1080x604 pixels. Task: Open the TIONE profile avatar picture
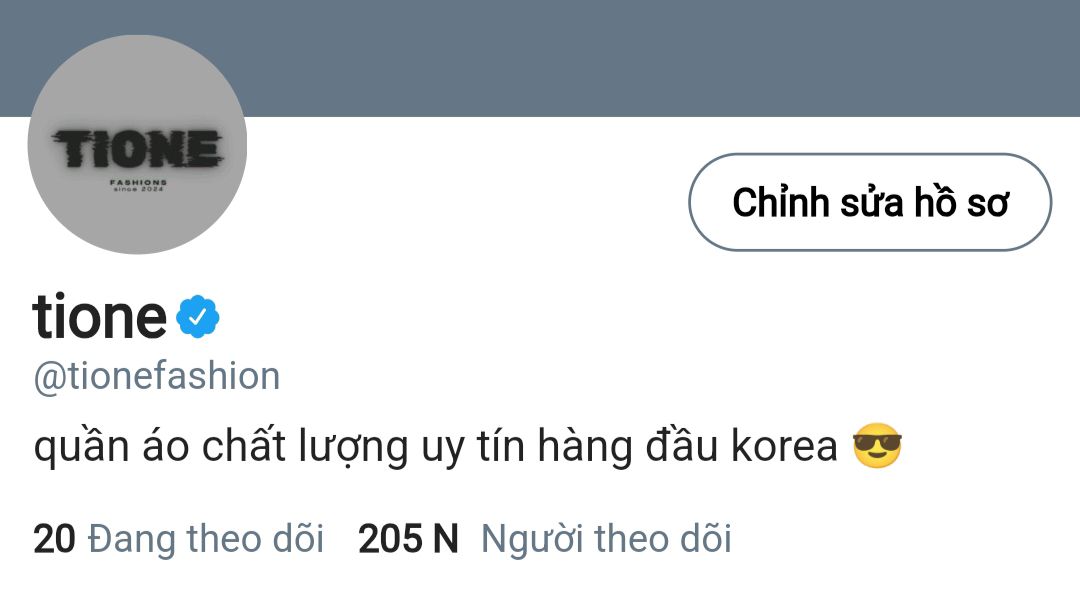pos(137,145)
